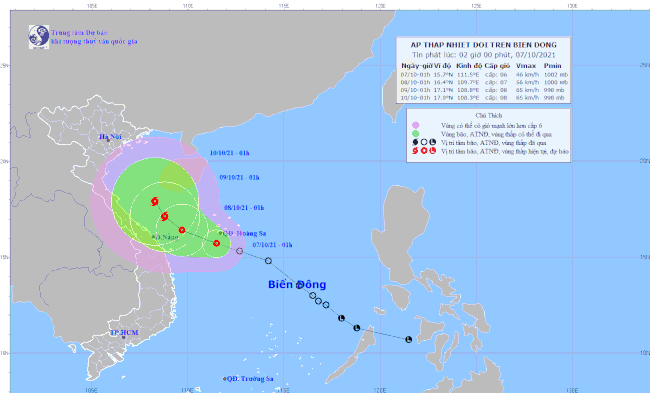Click the purple strong-wind swatch in the legend
The image size is (650, 393).
pyautogui.click(x=415, y=125)
